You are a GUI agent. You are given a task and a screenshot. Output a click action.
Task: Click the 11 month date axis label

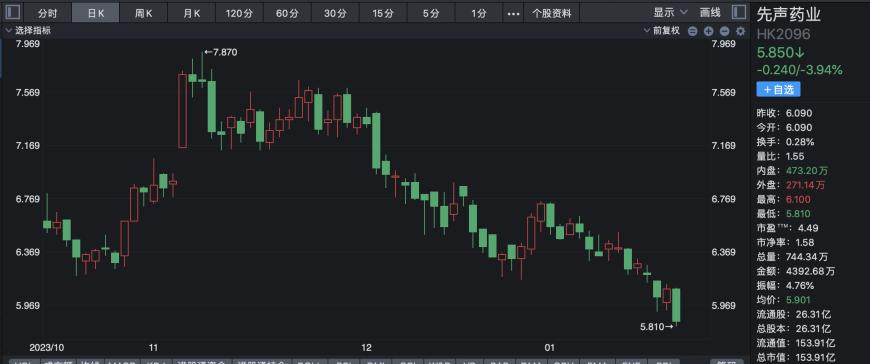[154, 347]
